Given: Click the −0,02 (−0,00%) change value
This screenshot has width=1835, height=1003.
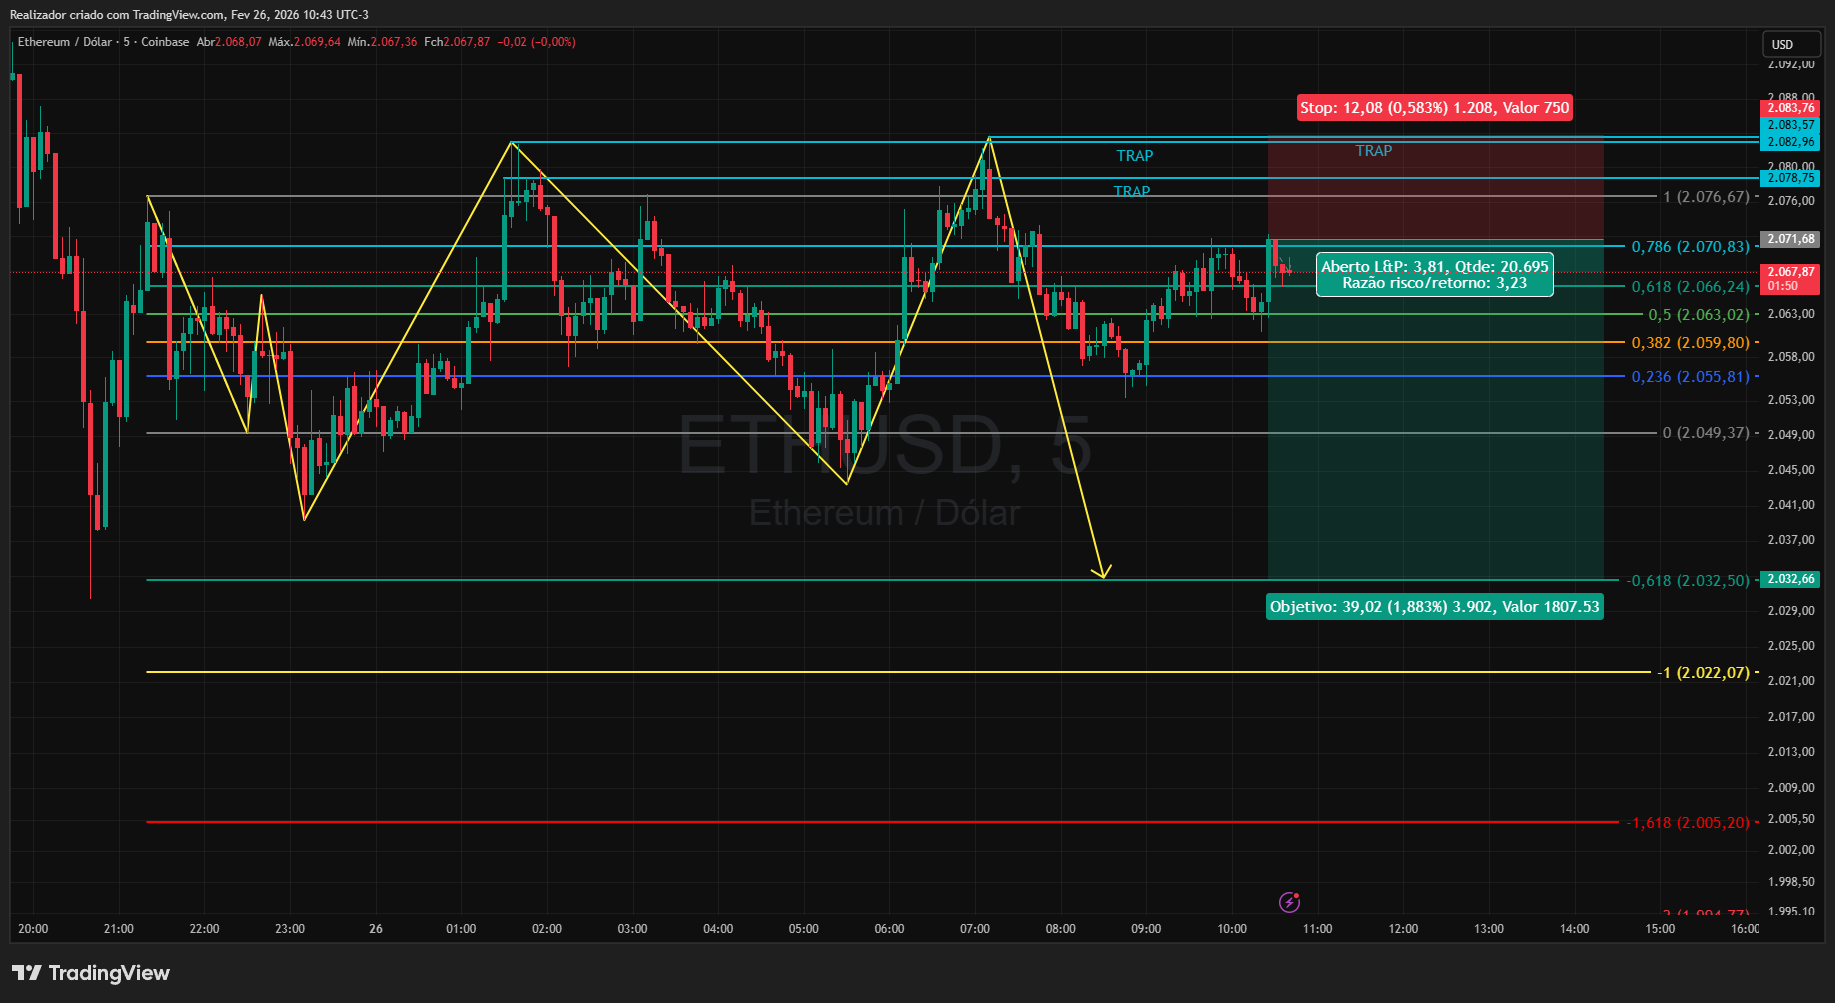Looking at the screenshot, I should click(537, 42).
